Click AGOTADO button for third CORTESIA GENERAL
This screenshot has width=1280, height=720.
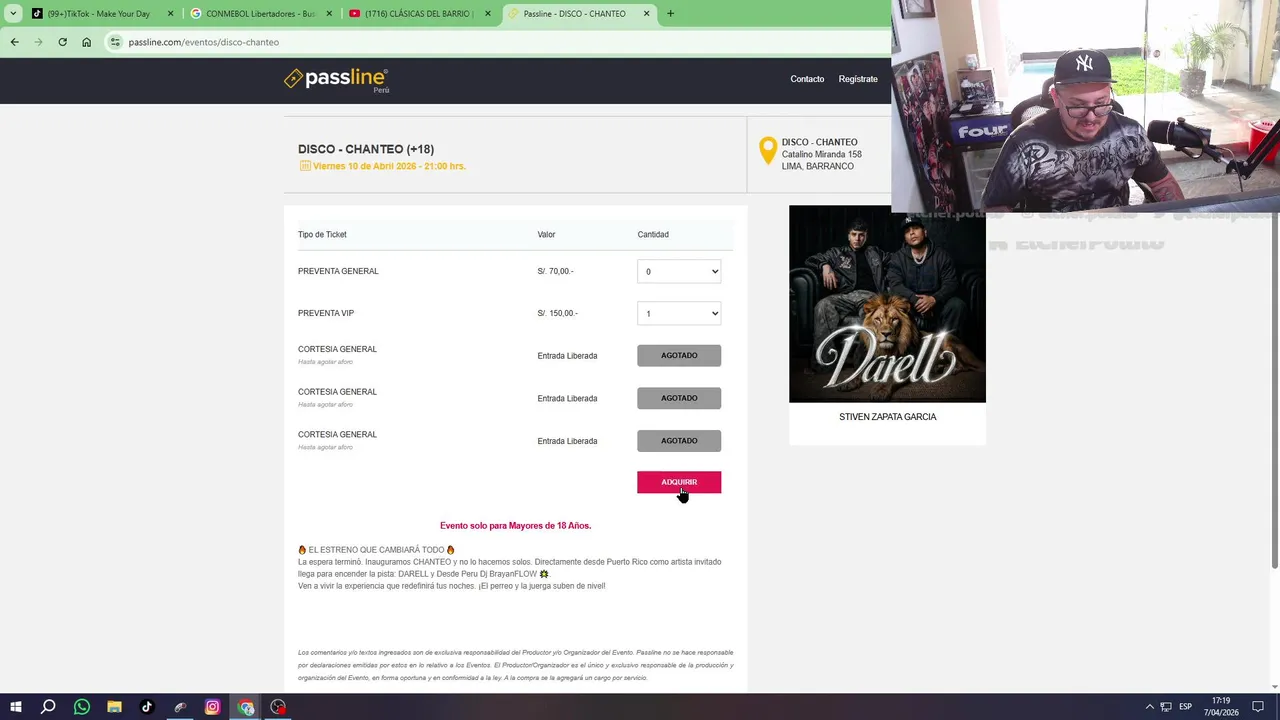point(679,441)
